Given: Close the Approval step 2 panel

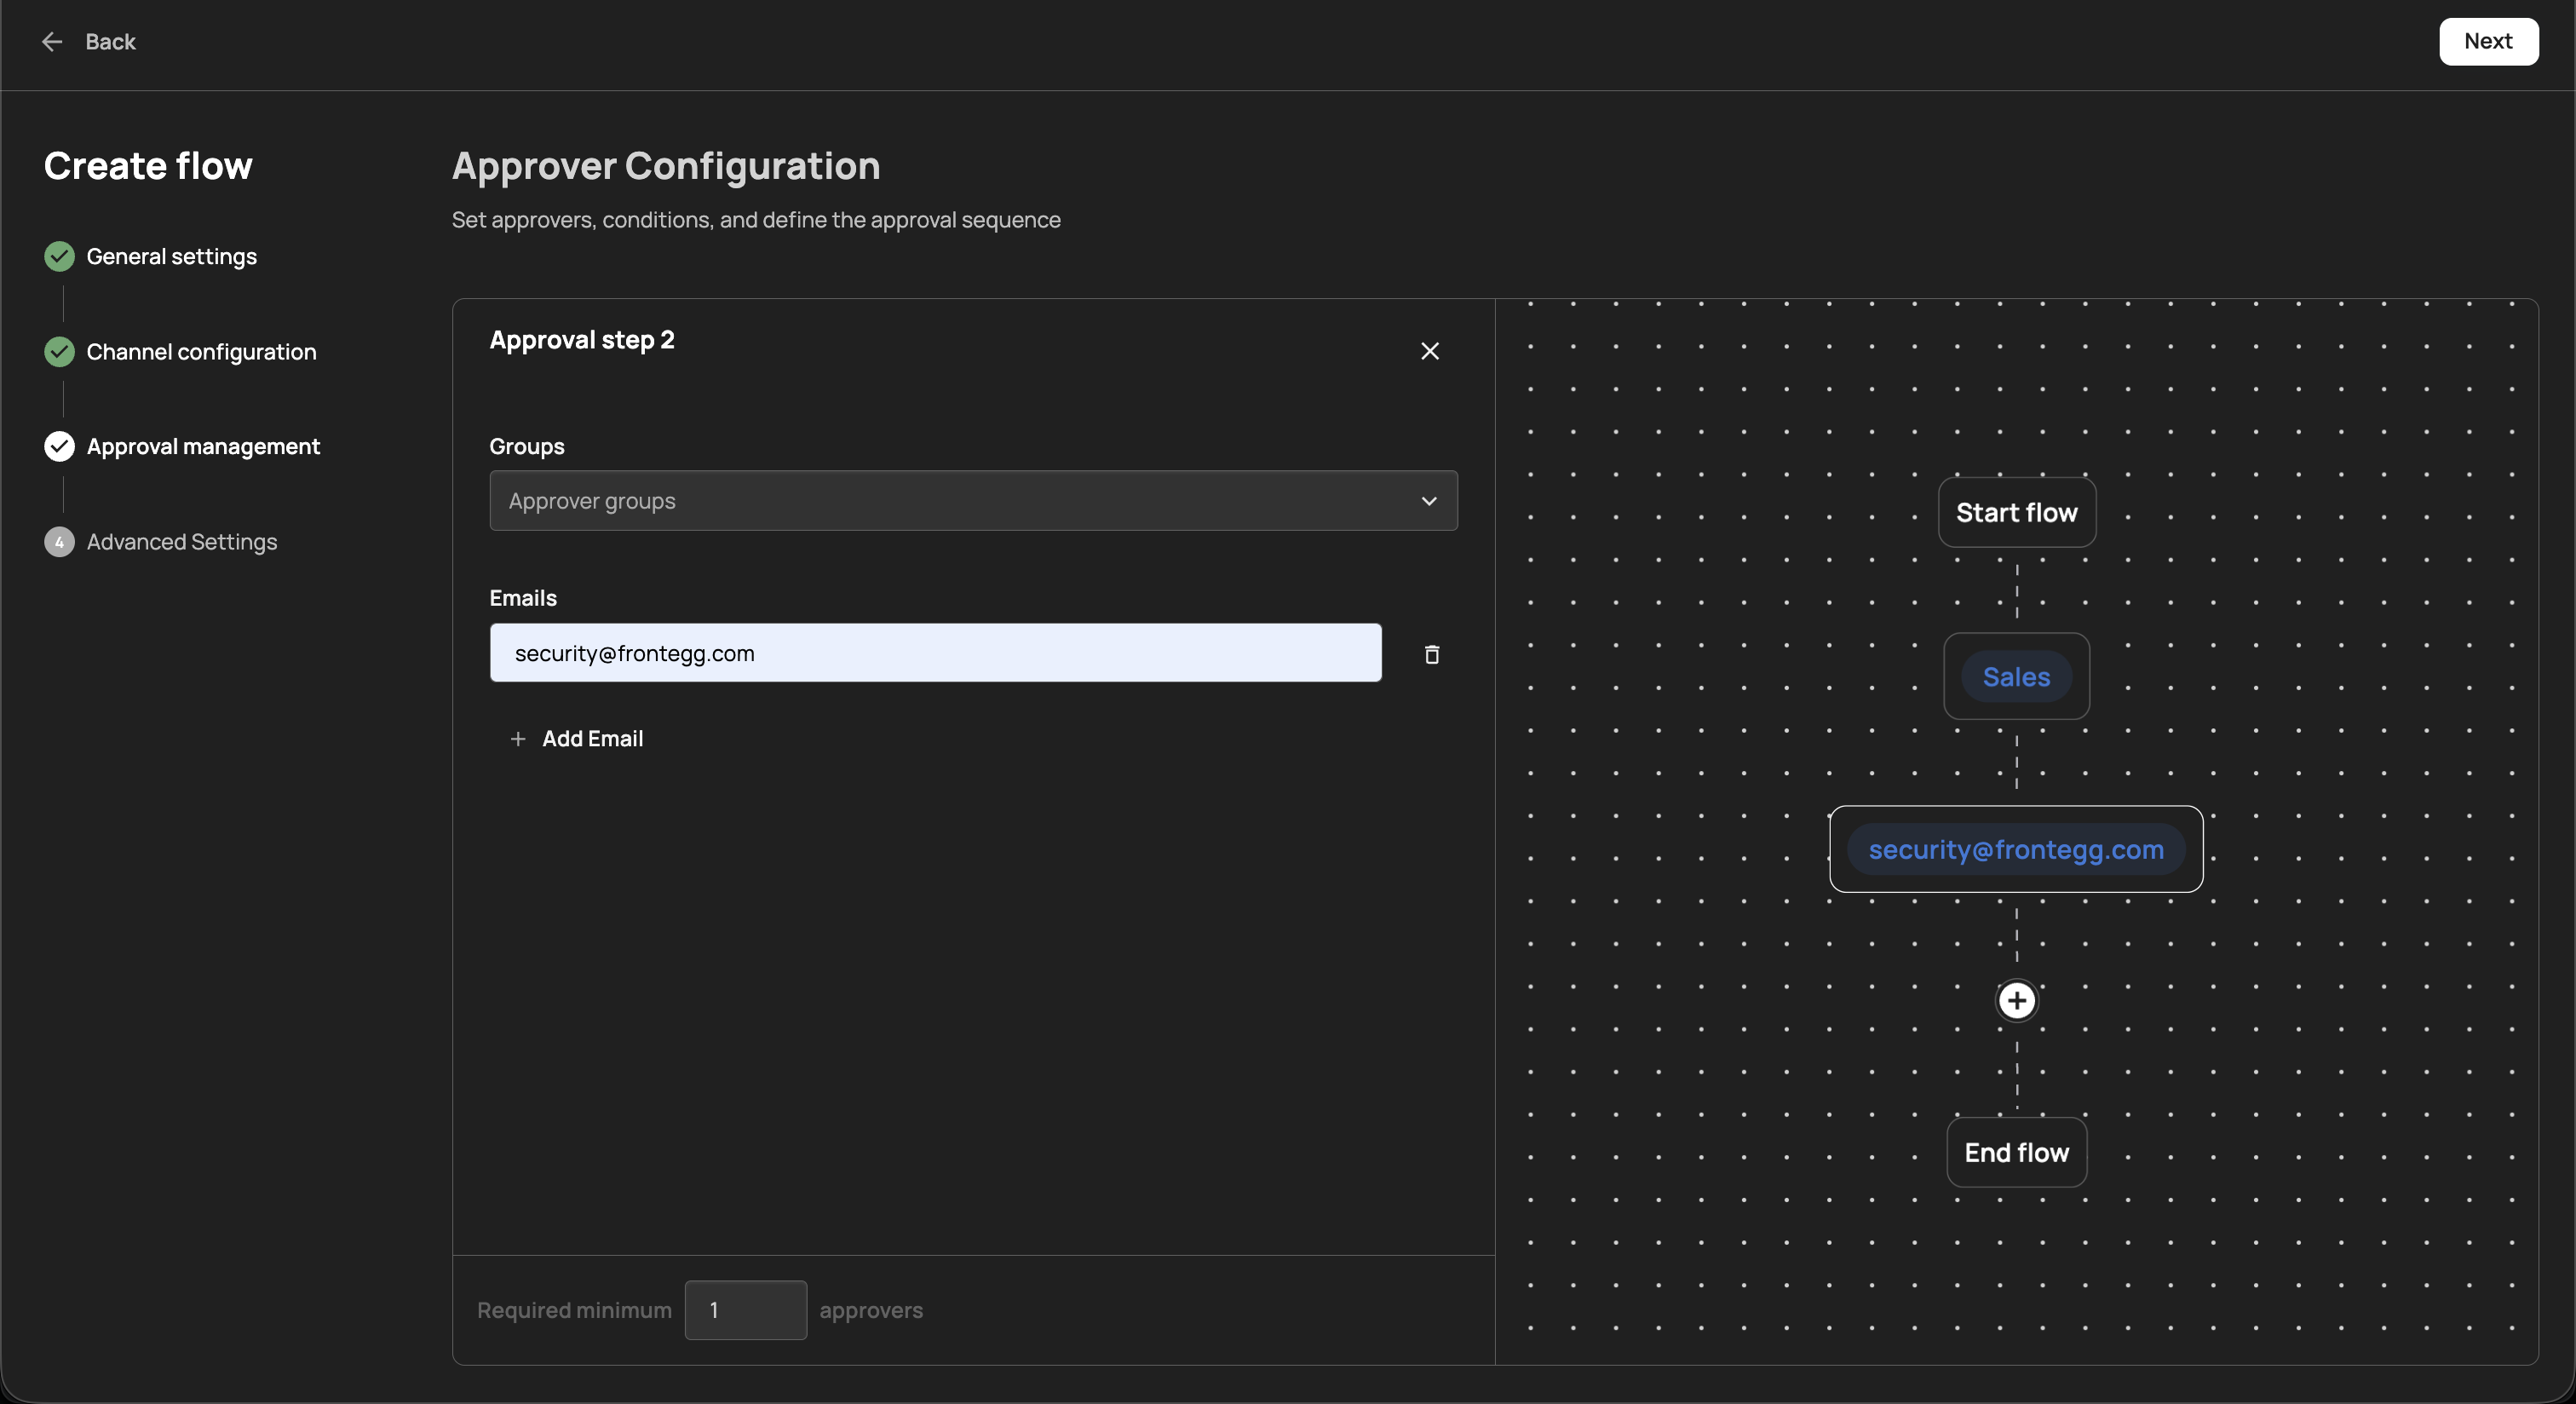Looking at the screenshot, I should click(1430, 351).
